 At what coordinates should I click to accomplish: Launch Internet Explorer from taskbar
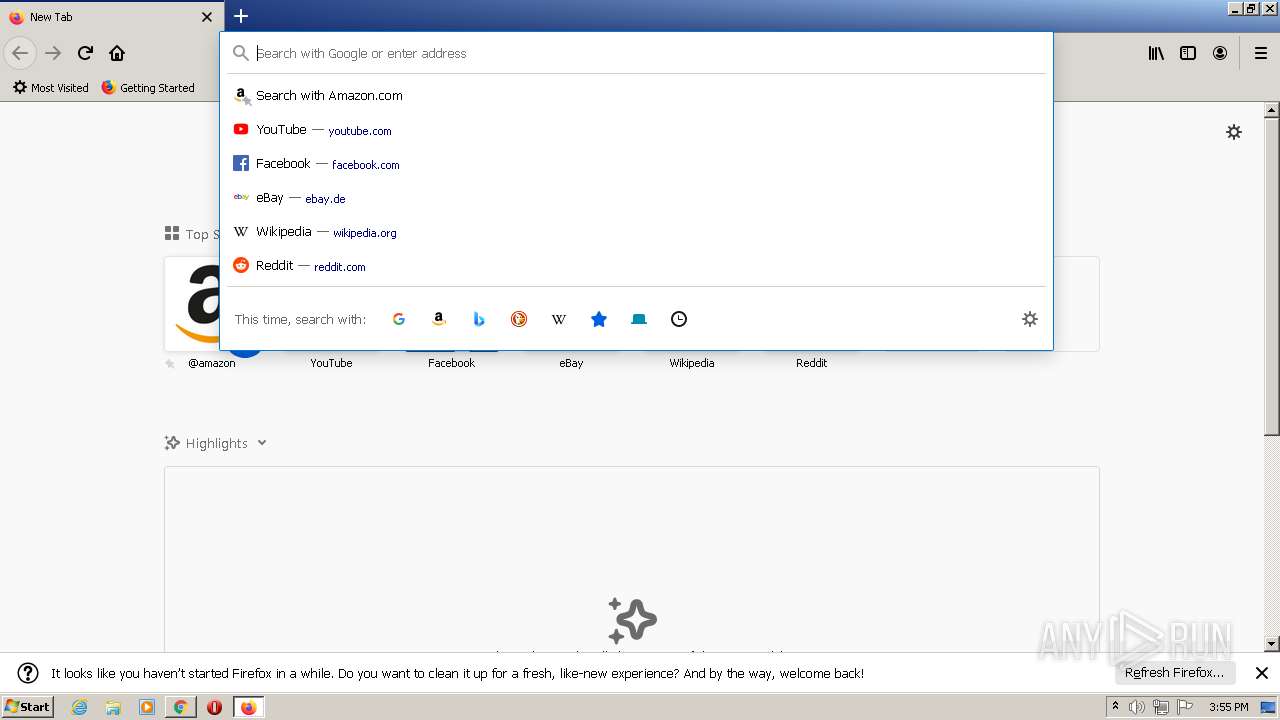tap(80, 707)
